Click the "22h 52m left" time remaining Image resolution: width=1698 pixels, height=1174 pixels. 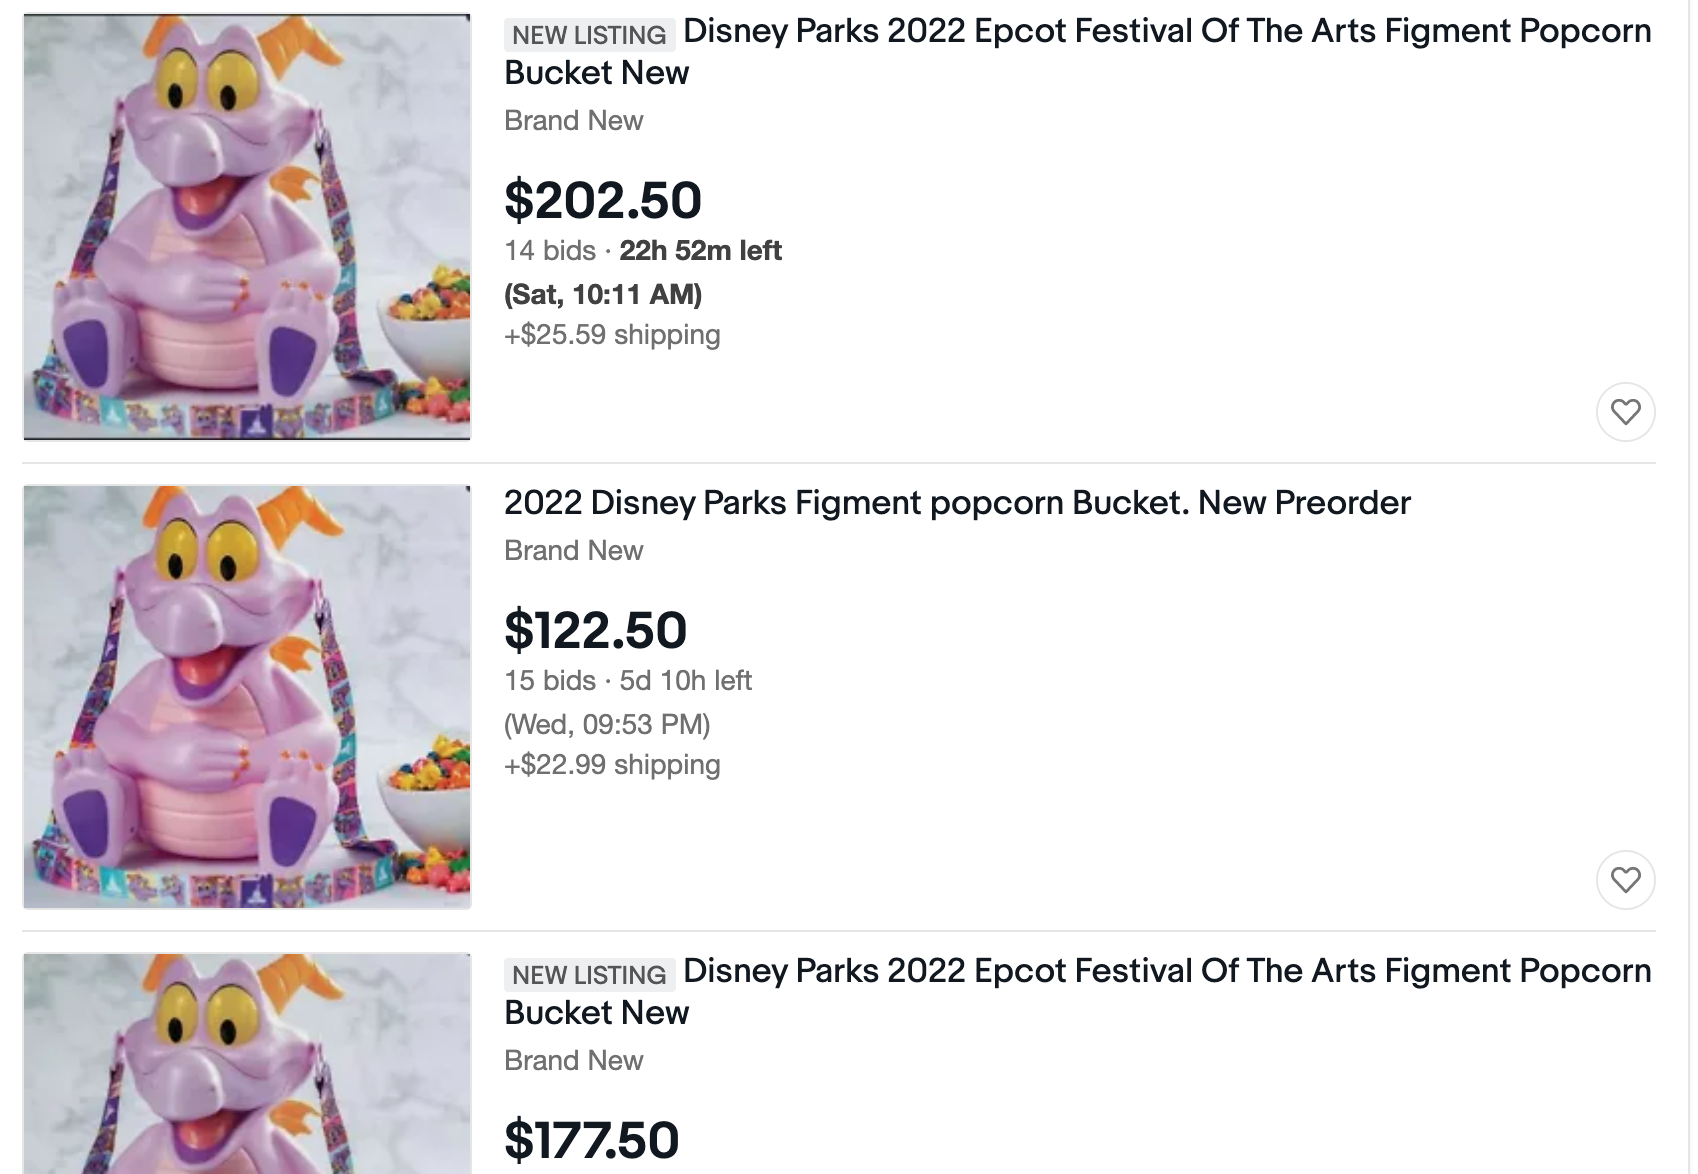[700, 250]
